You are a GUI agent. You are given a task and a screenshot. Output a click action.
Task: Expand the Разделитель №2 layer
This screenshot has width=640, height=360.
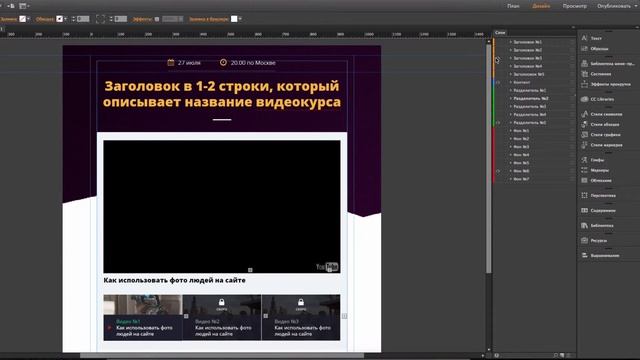click(511, 98)
